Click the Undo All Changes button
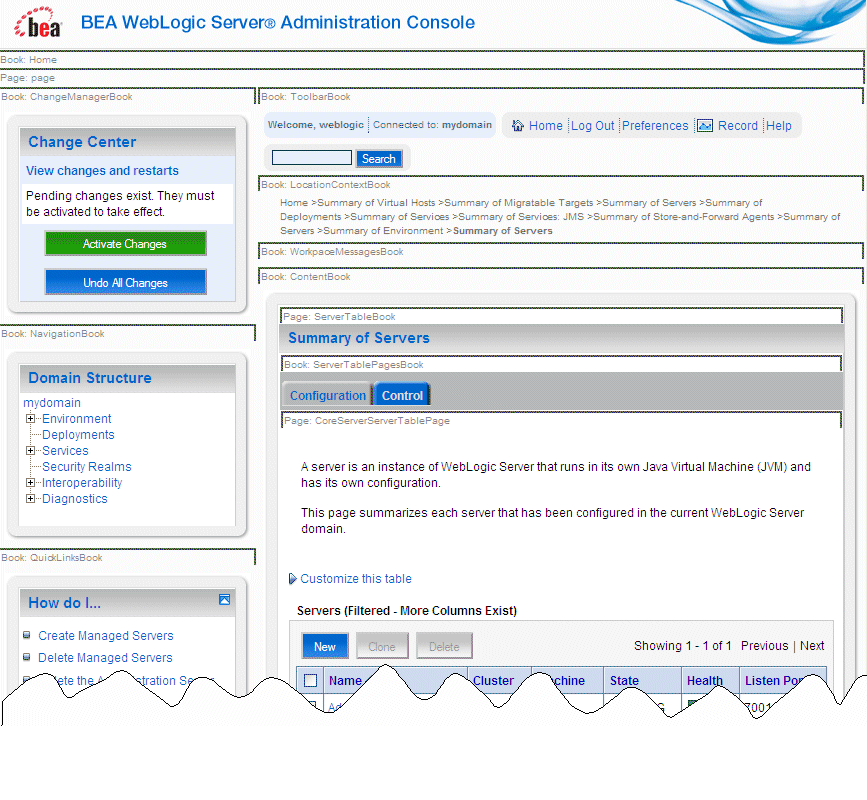The width and height of the screenshot is (867, 800). point(125,281)
